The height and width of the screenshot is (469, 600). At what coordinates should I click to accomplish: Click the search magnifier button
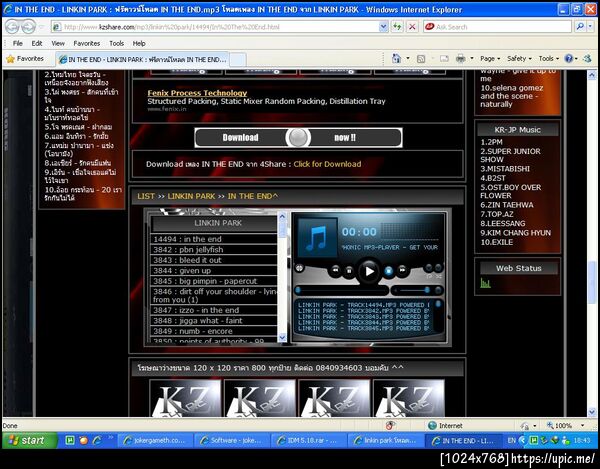point(580,27)
